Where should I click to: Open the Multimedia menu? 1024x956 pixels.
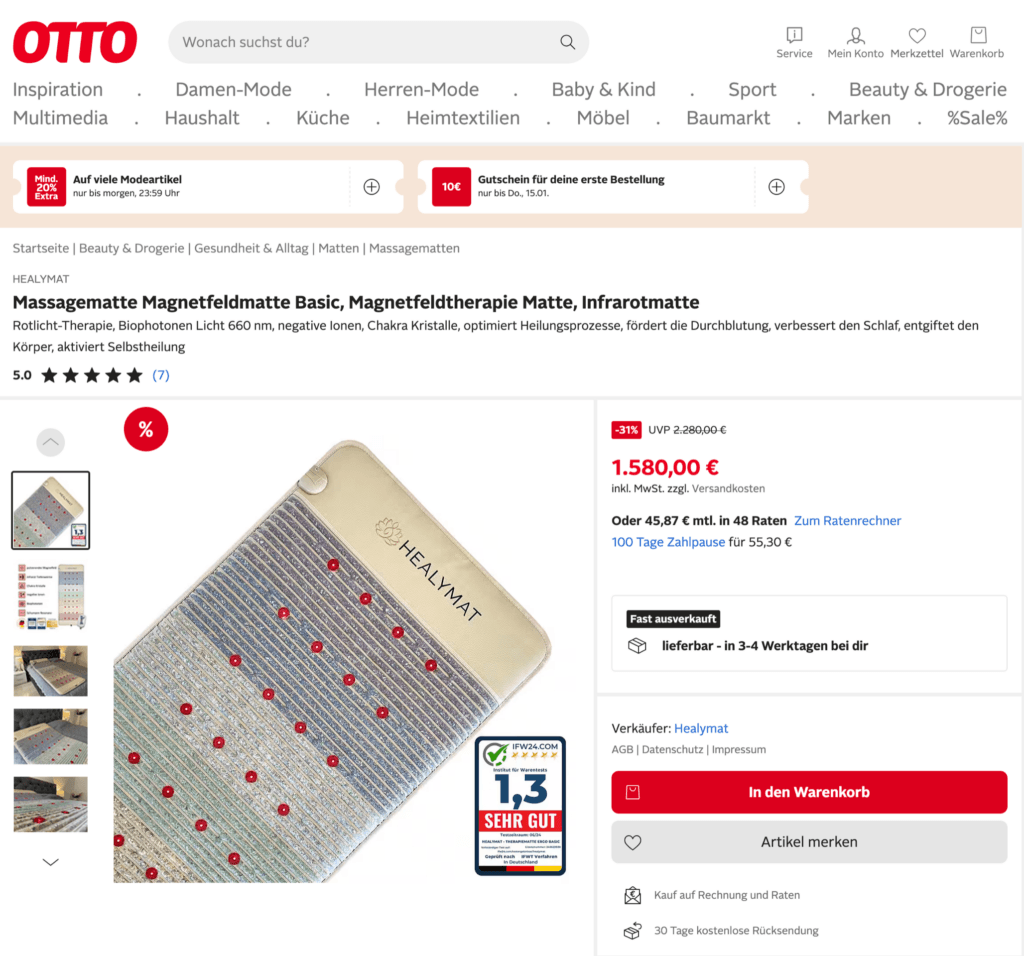click(60, 118)
